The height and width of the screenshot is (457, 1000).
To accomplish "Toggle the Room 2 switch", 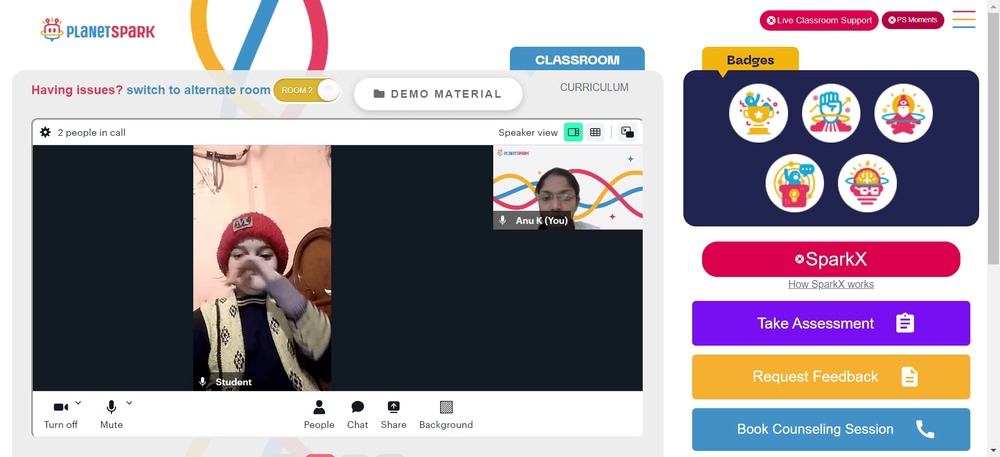I will (307, 90).
